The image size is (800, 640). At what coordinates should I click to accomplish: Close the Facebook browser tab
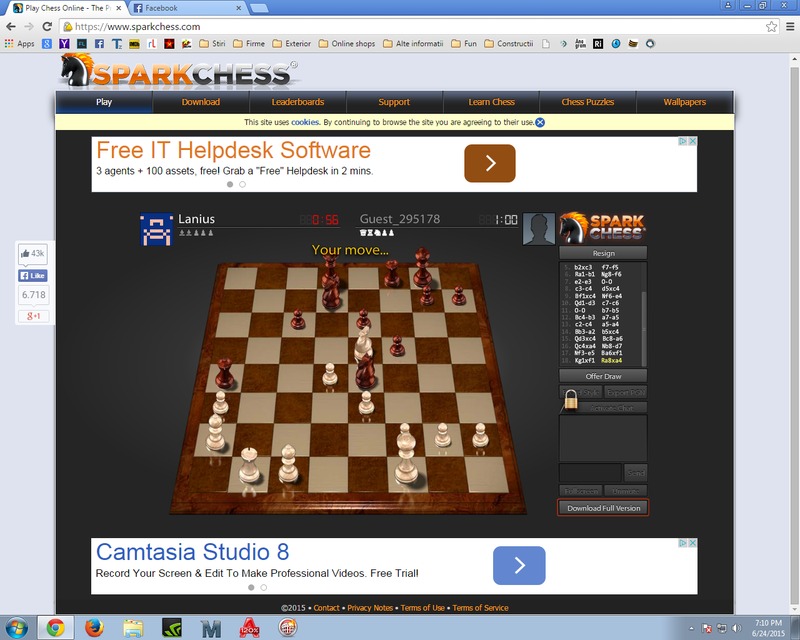pos(238,8)
